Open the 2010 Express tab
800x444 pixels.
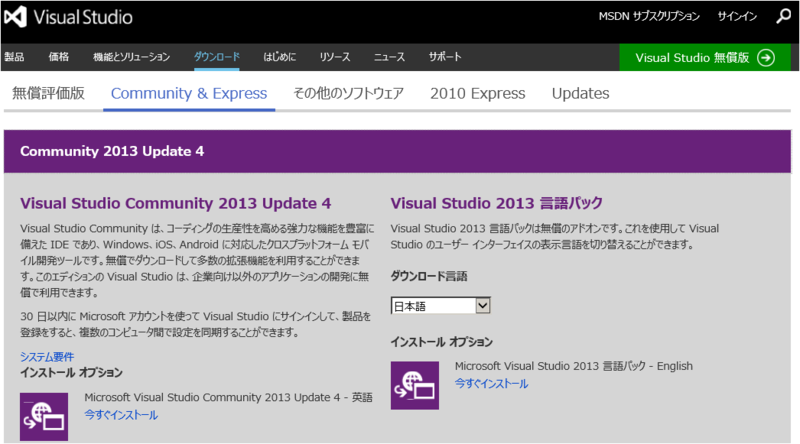[x=478, y=93]
